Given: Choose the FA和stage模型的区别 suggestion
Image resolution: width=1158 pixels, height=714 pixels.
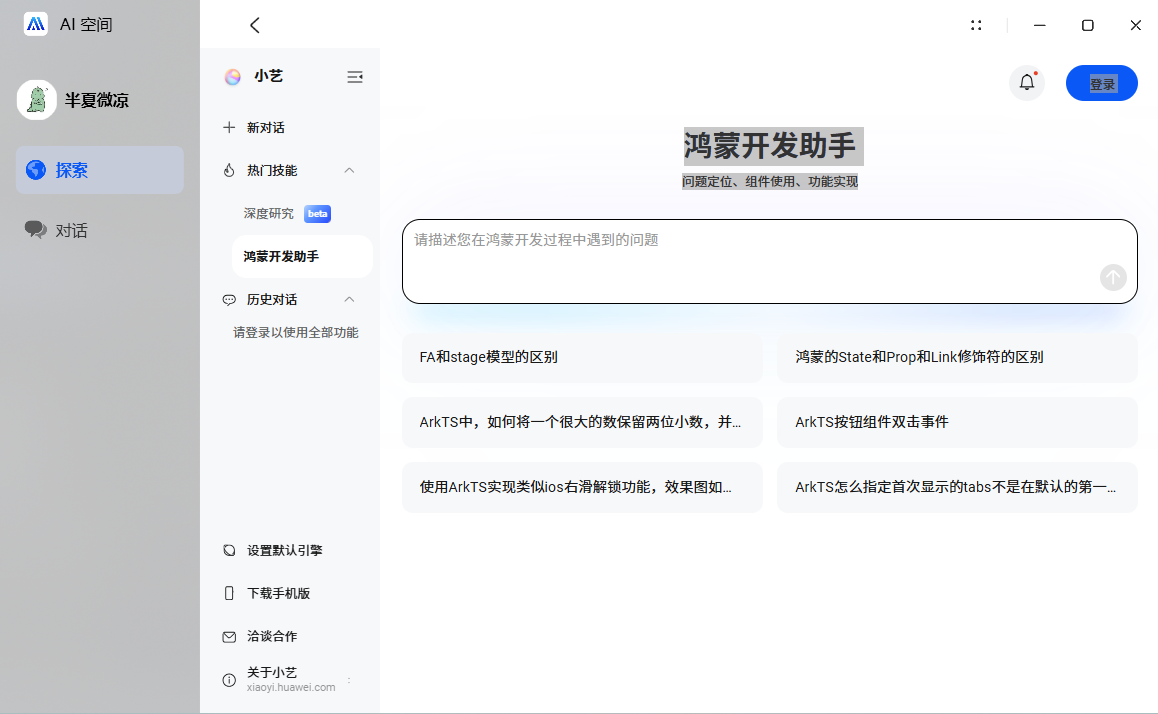Looking at the screenshot, I should pyautogui.click(x=582, y=357).
